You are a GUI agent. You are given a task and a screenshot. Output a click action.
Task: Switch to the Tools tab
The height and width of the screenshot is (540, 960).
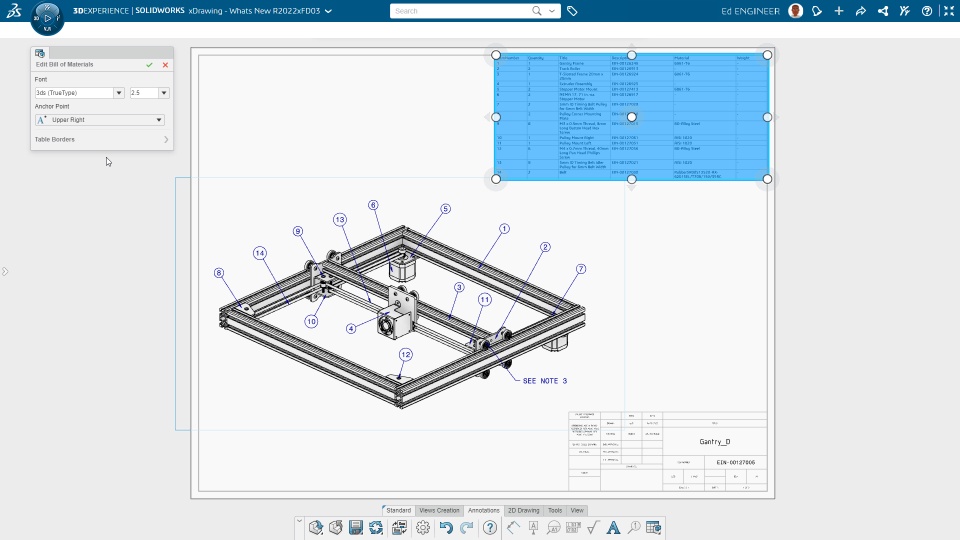tap(555, 510)
